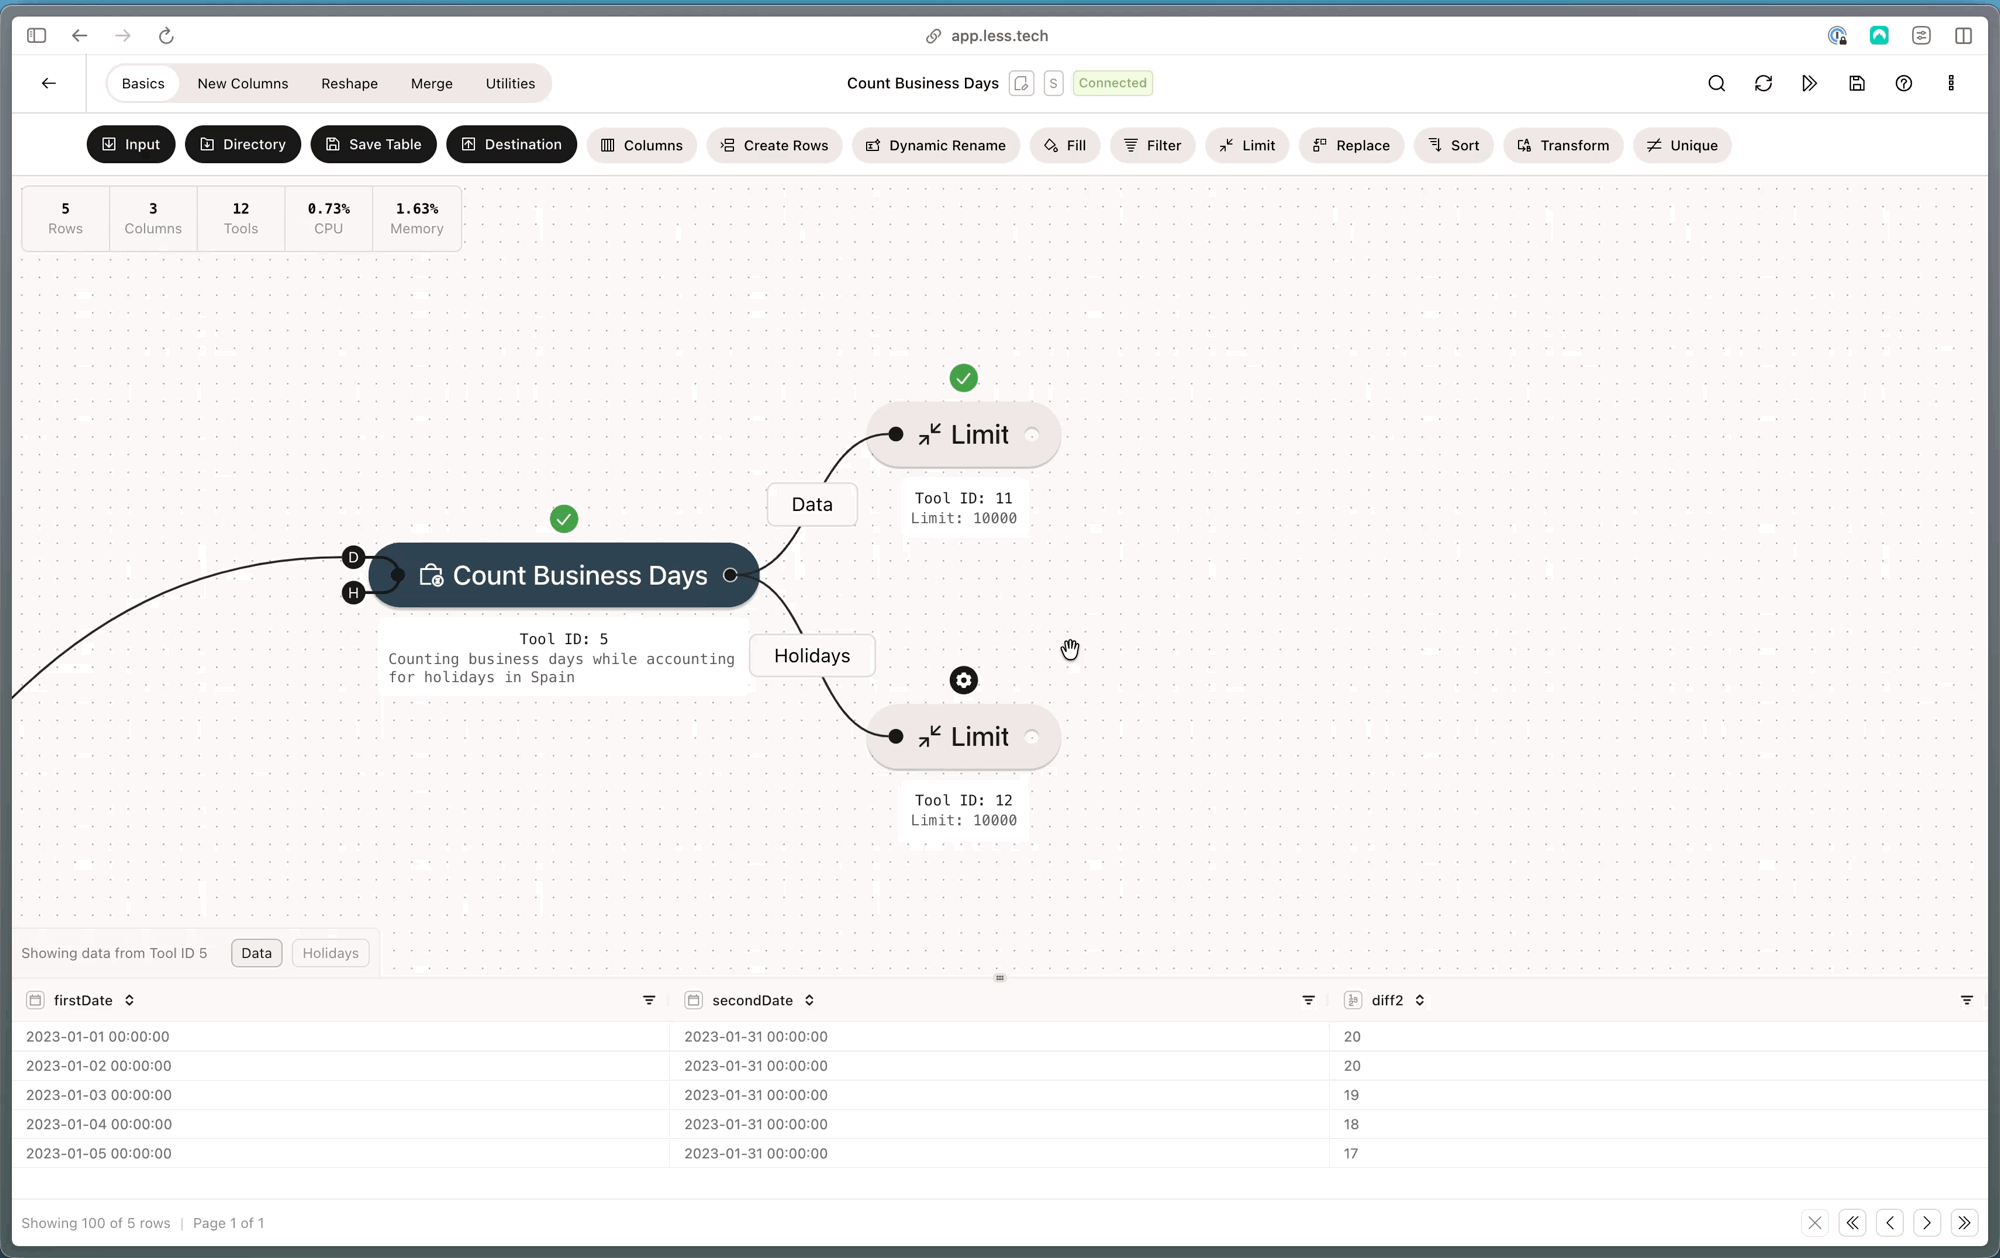This screenshot has width=2000, height=1258.
Task: Toggle the S badge beside title
Action: point(1053,83)
